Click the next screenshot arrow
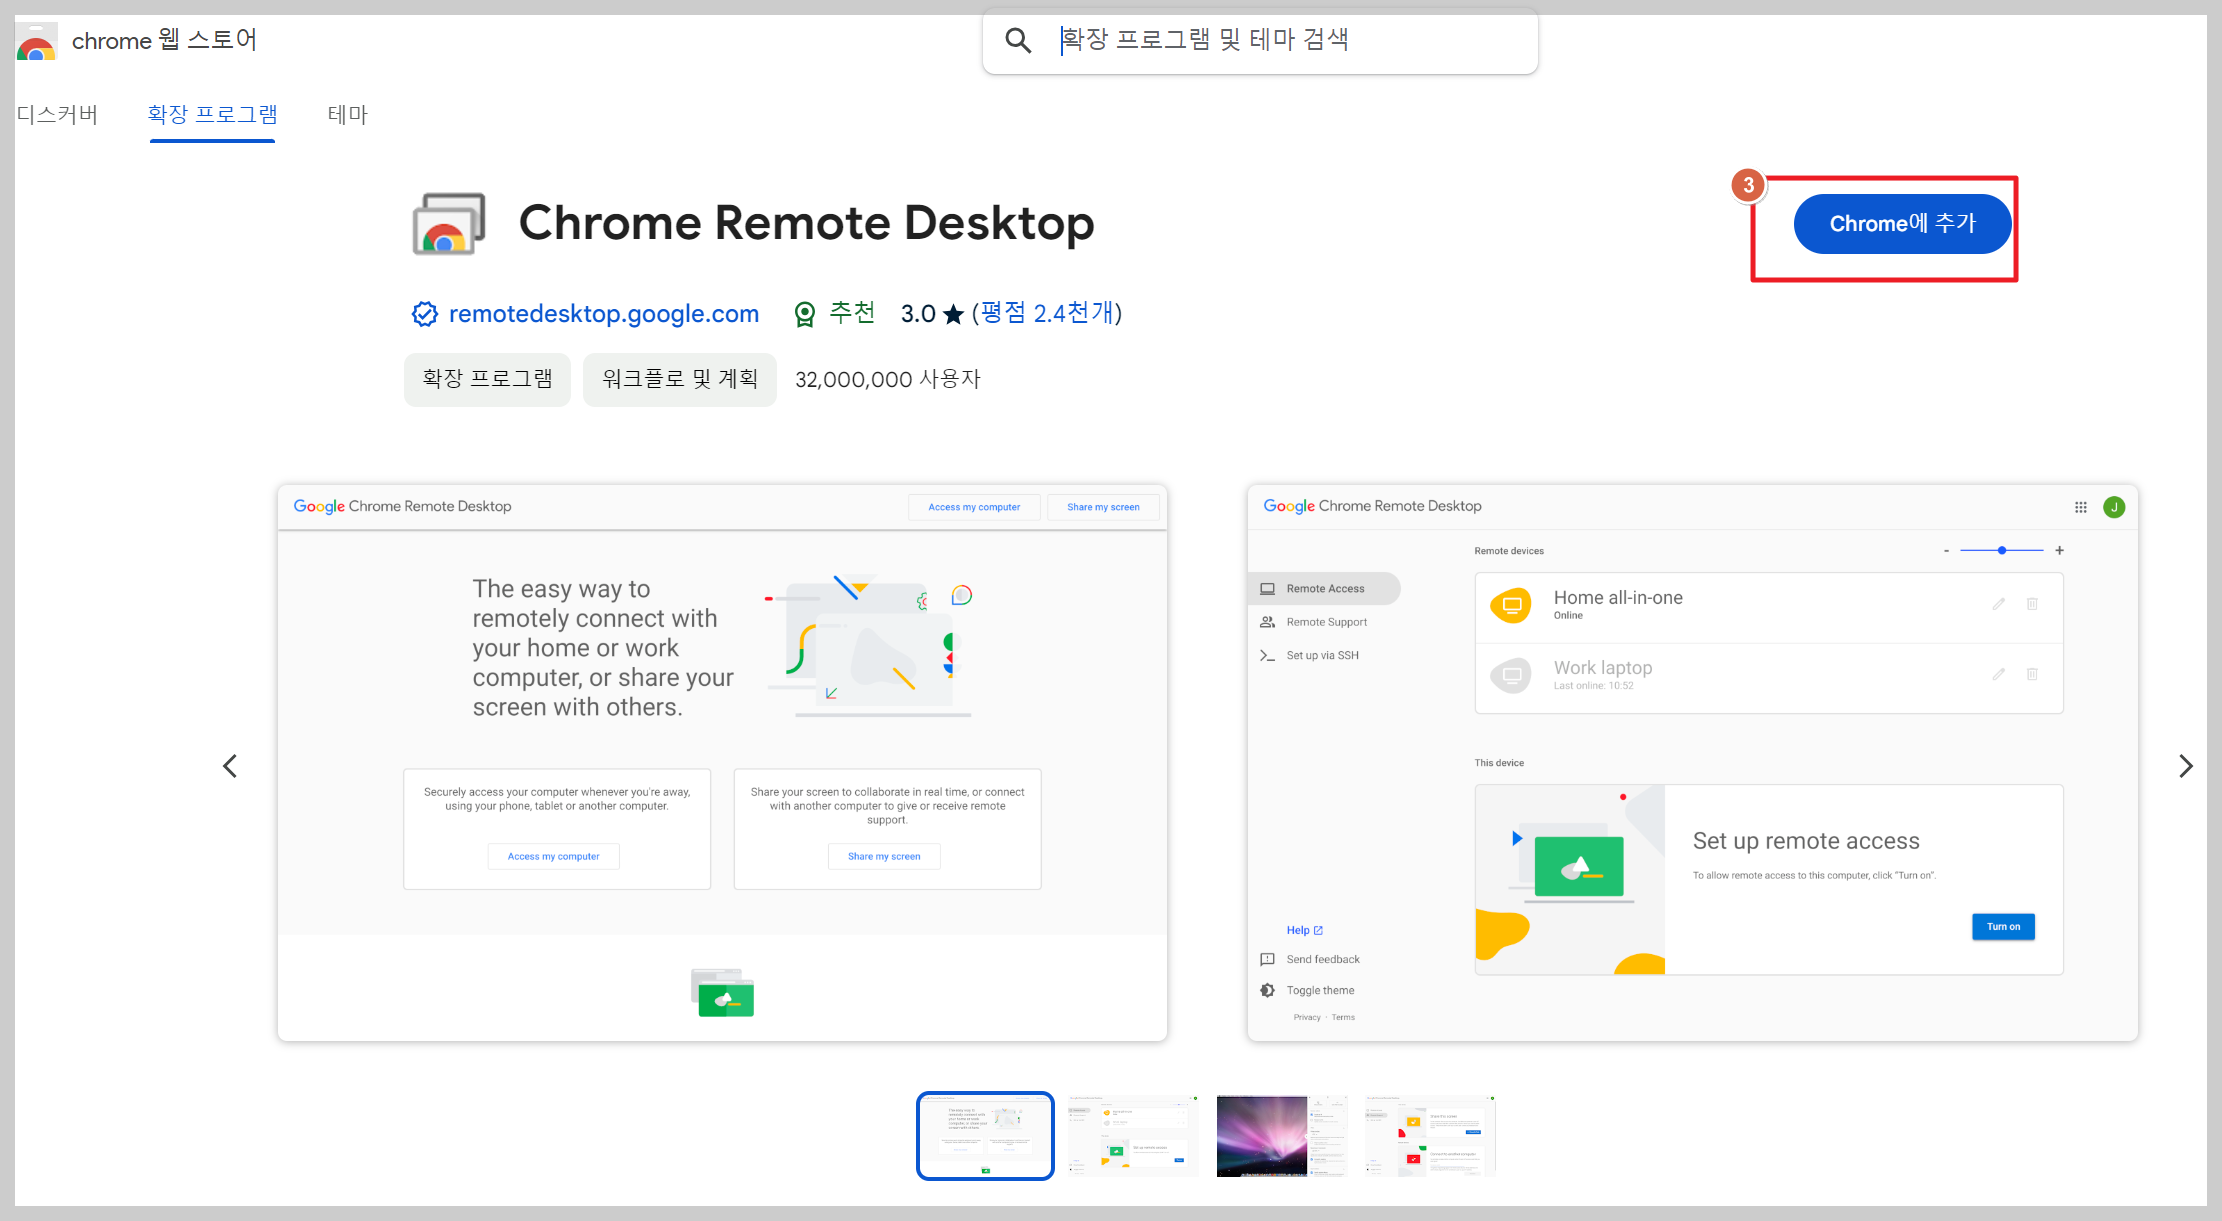Screen dimensions: 2222x1221 tap(2186, 766)
